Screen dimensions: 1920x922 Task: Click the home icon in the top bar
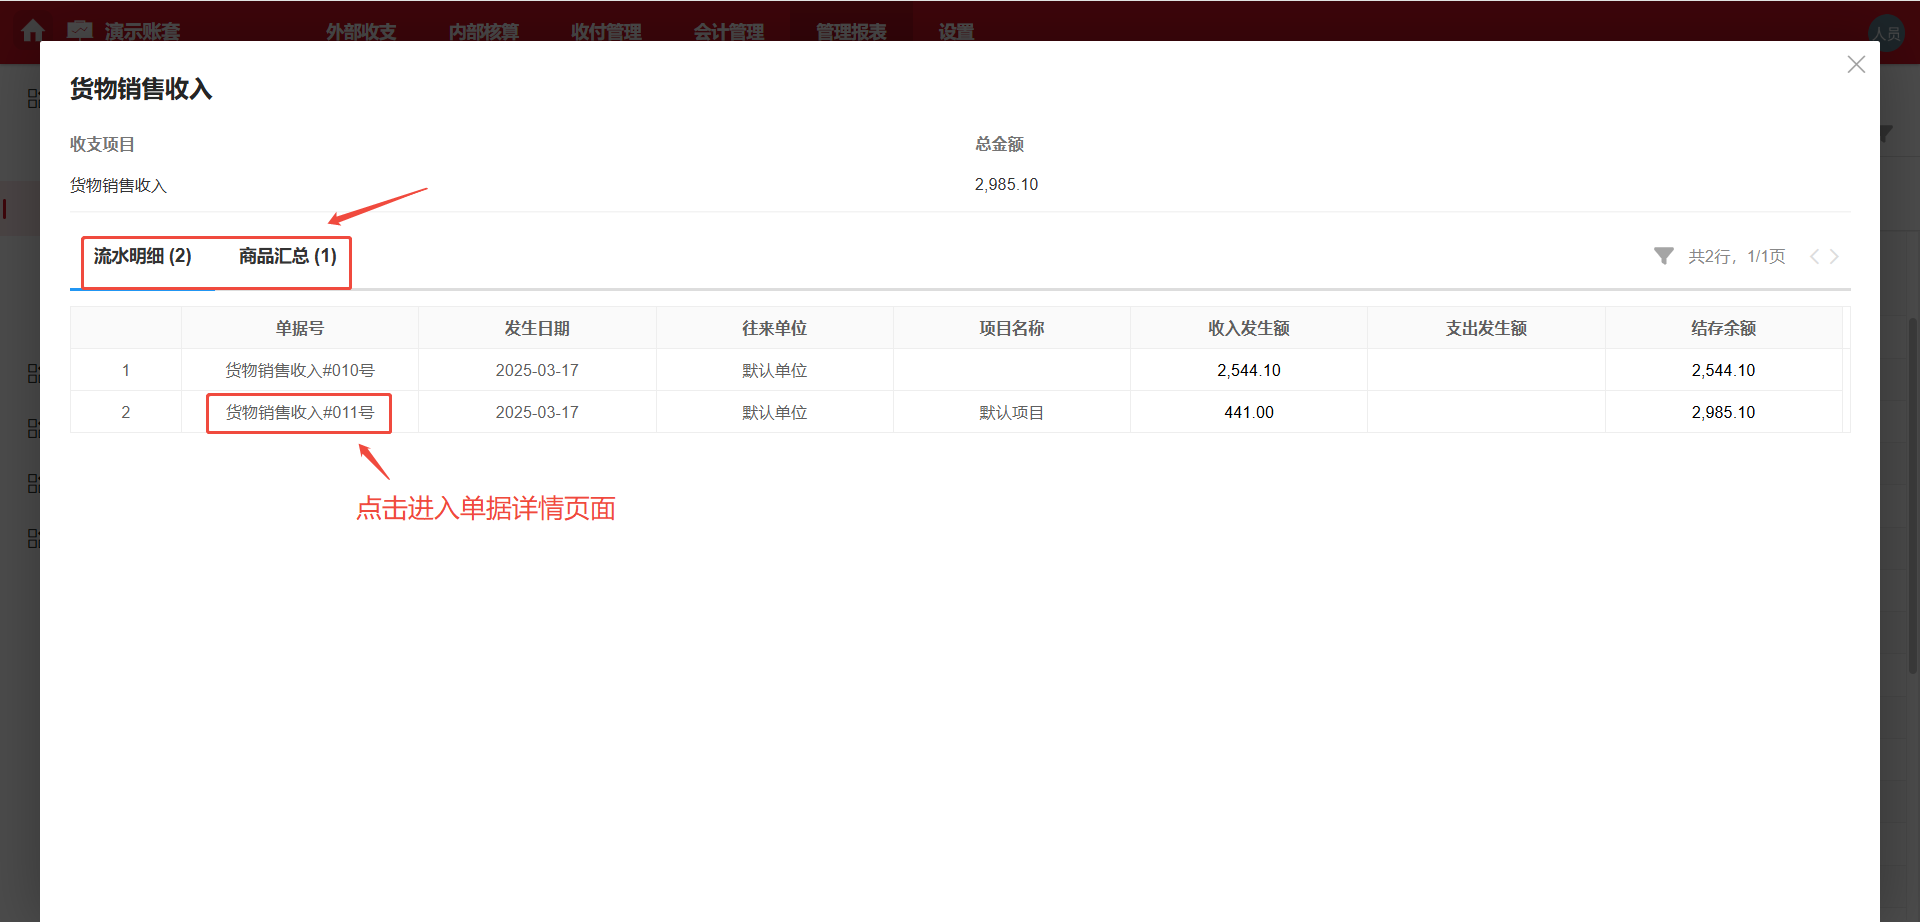33,31
